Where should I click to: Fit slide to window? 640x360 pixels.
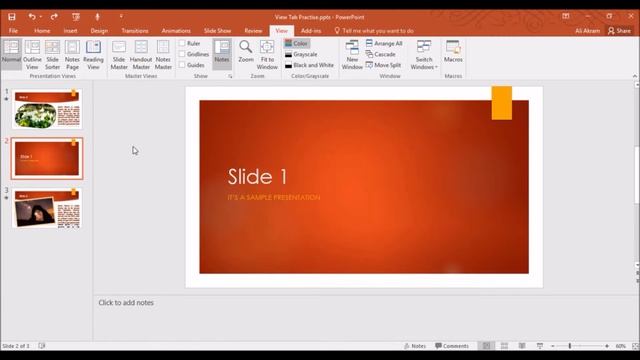(267, 55)
